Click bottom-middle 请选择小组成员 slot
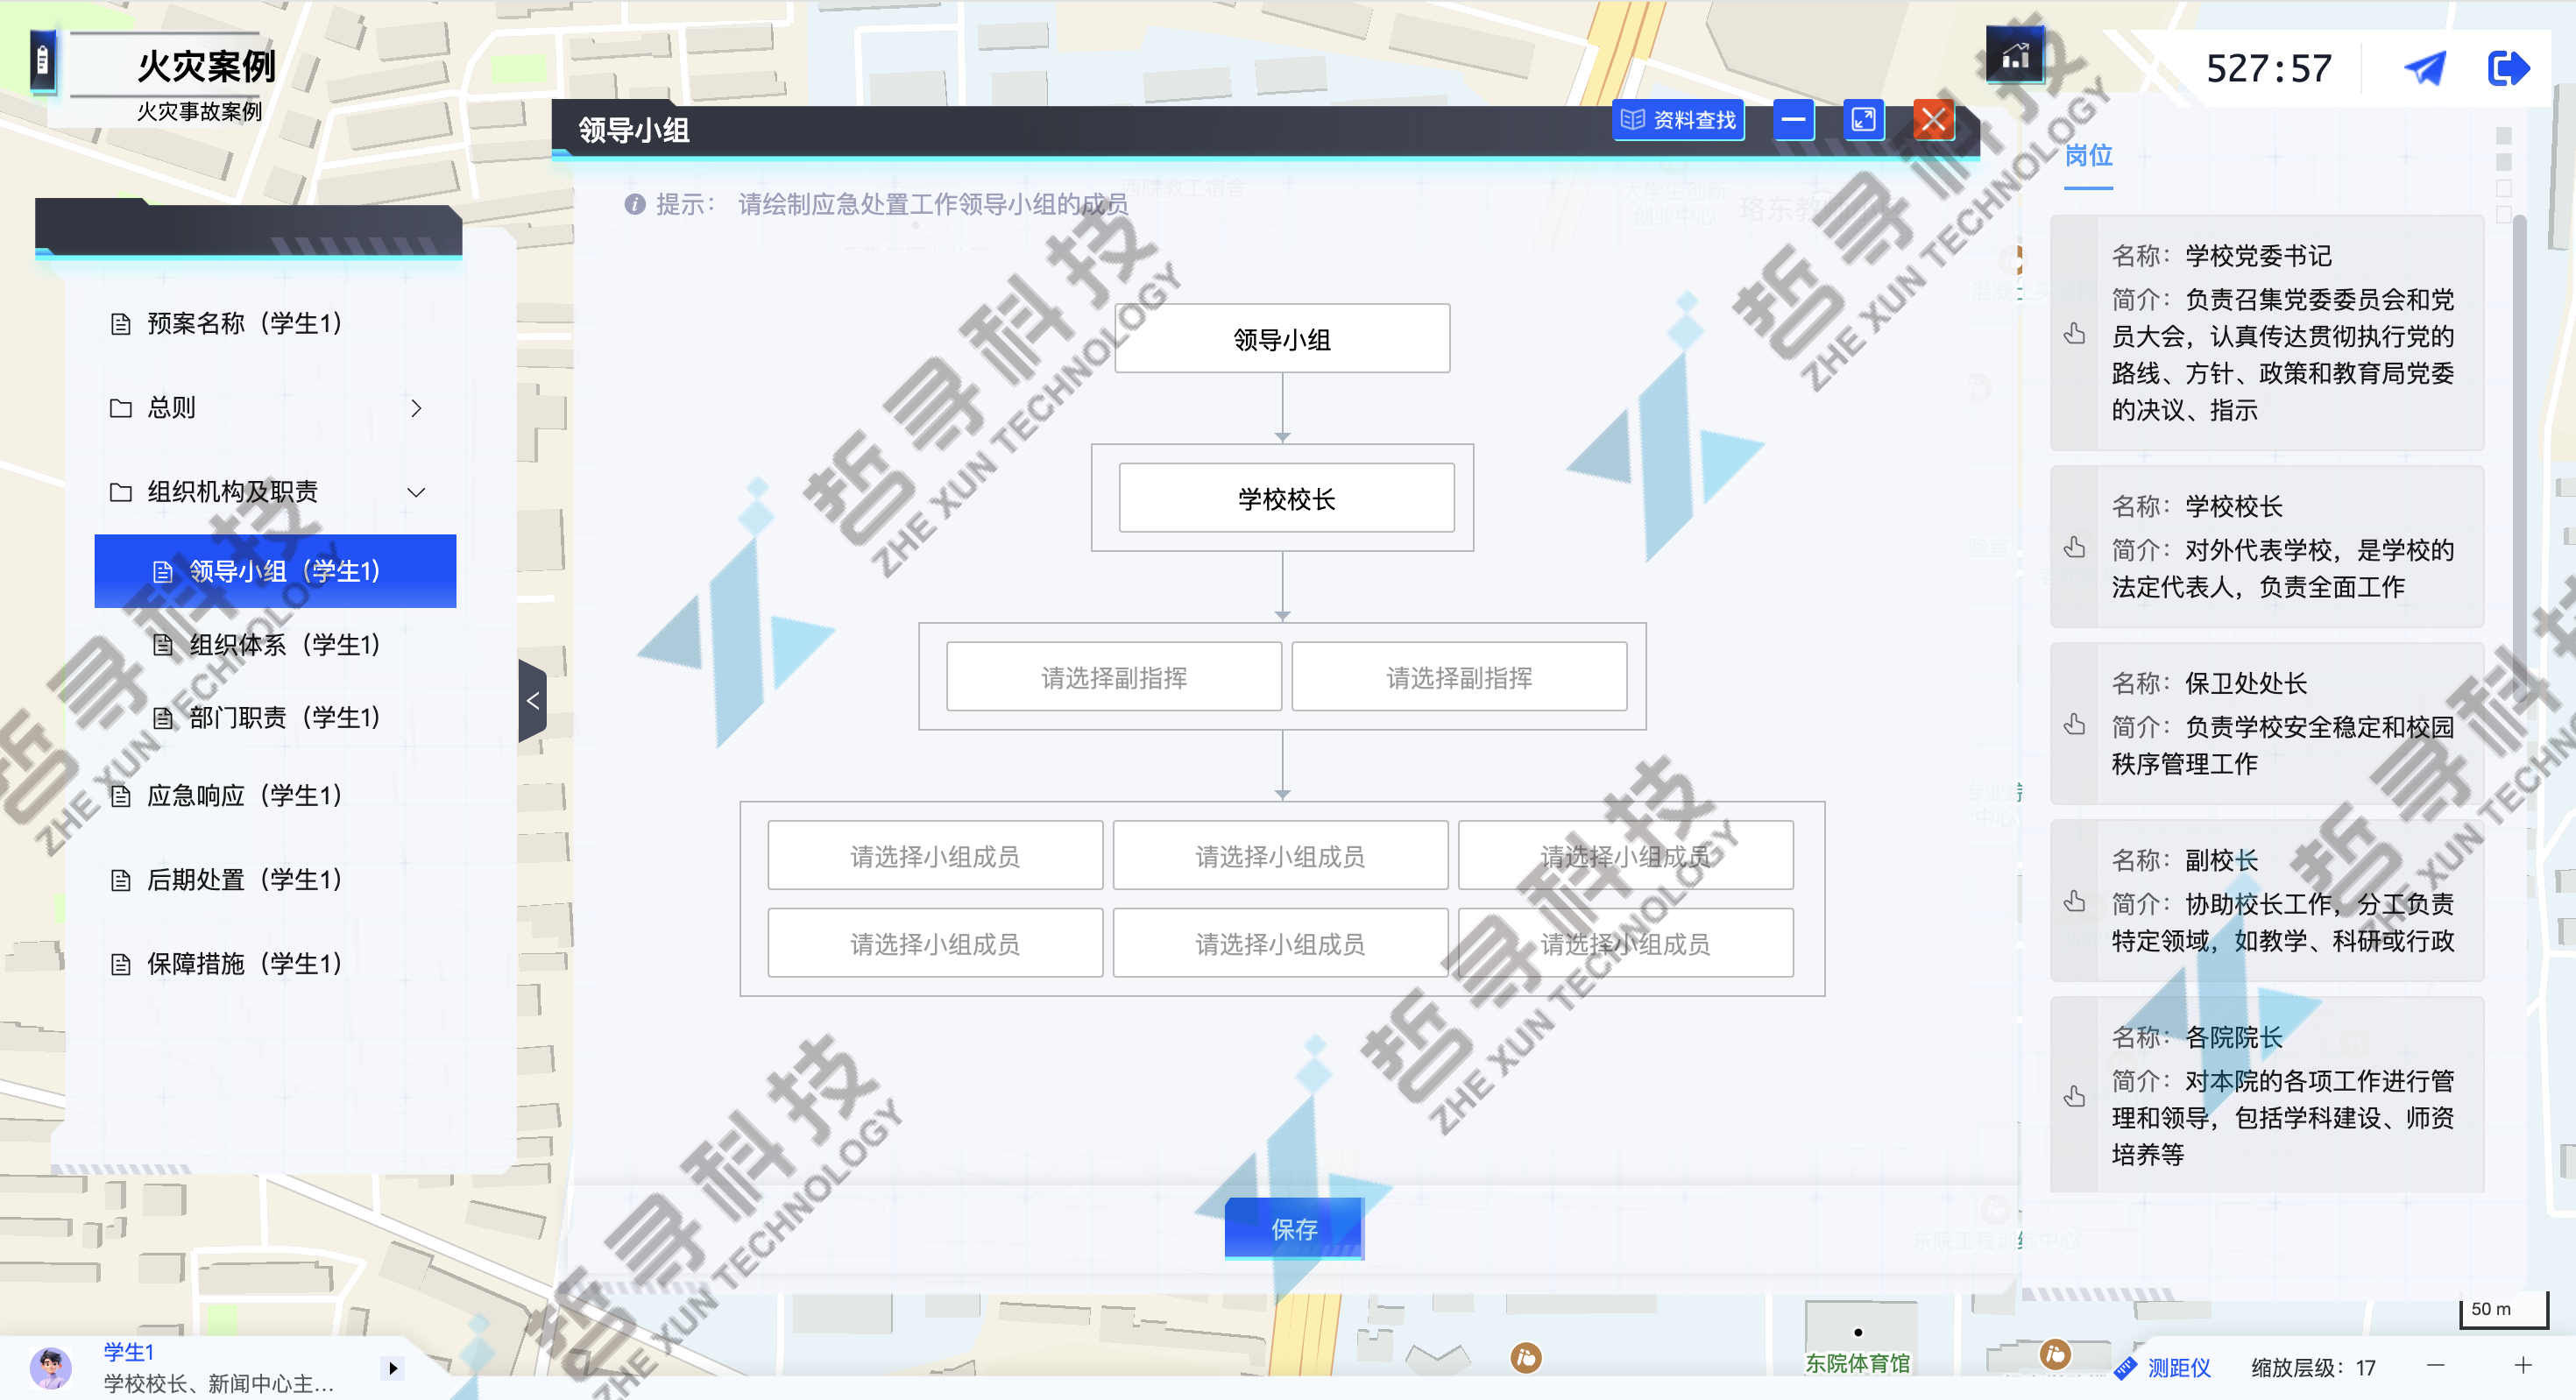The height and width of the screenshot is (1400, 2576). tap(1280, 943)
